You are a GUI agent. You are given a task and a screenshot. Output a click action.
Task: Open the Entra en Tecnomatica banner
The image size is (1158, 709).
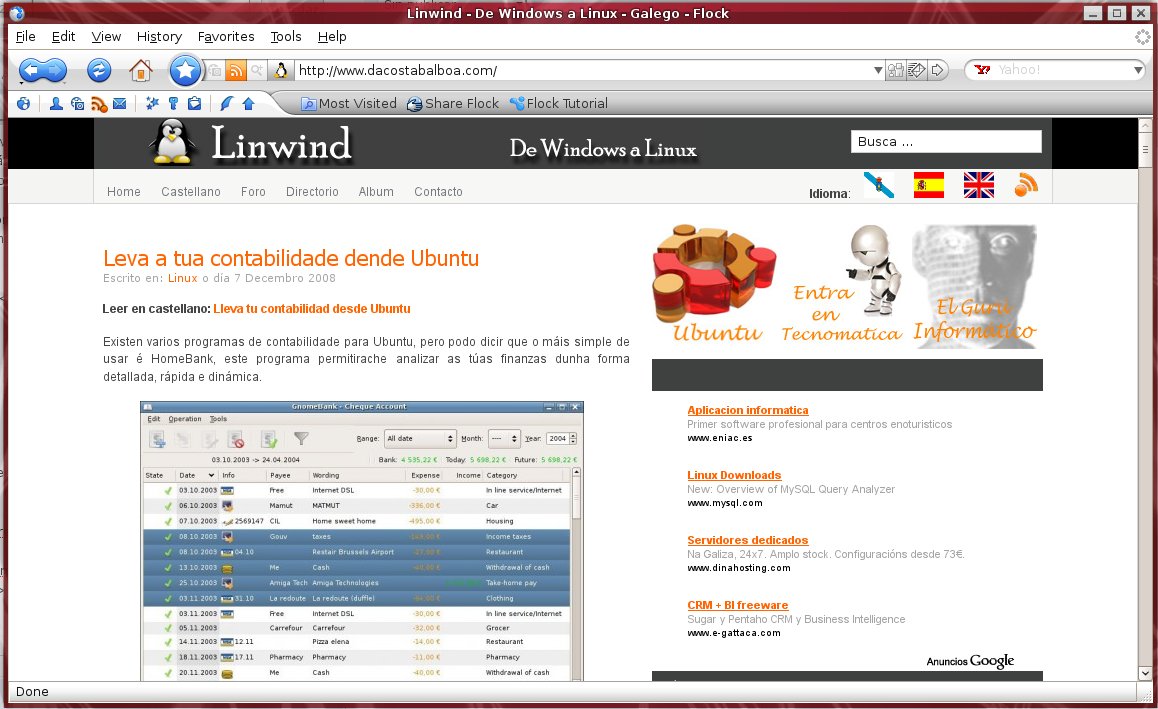click(x=842, y=284)
